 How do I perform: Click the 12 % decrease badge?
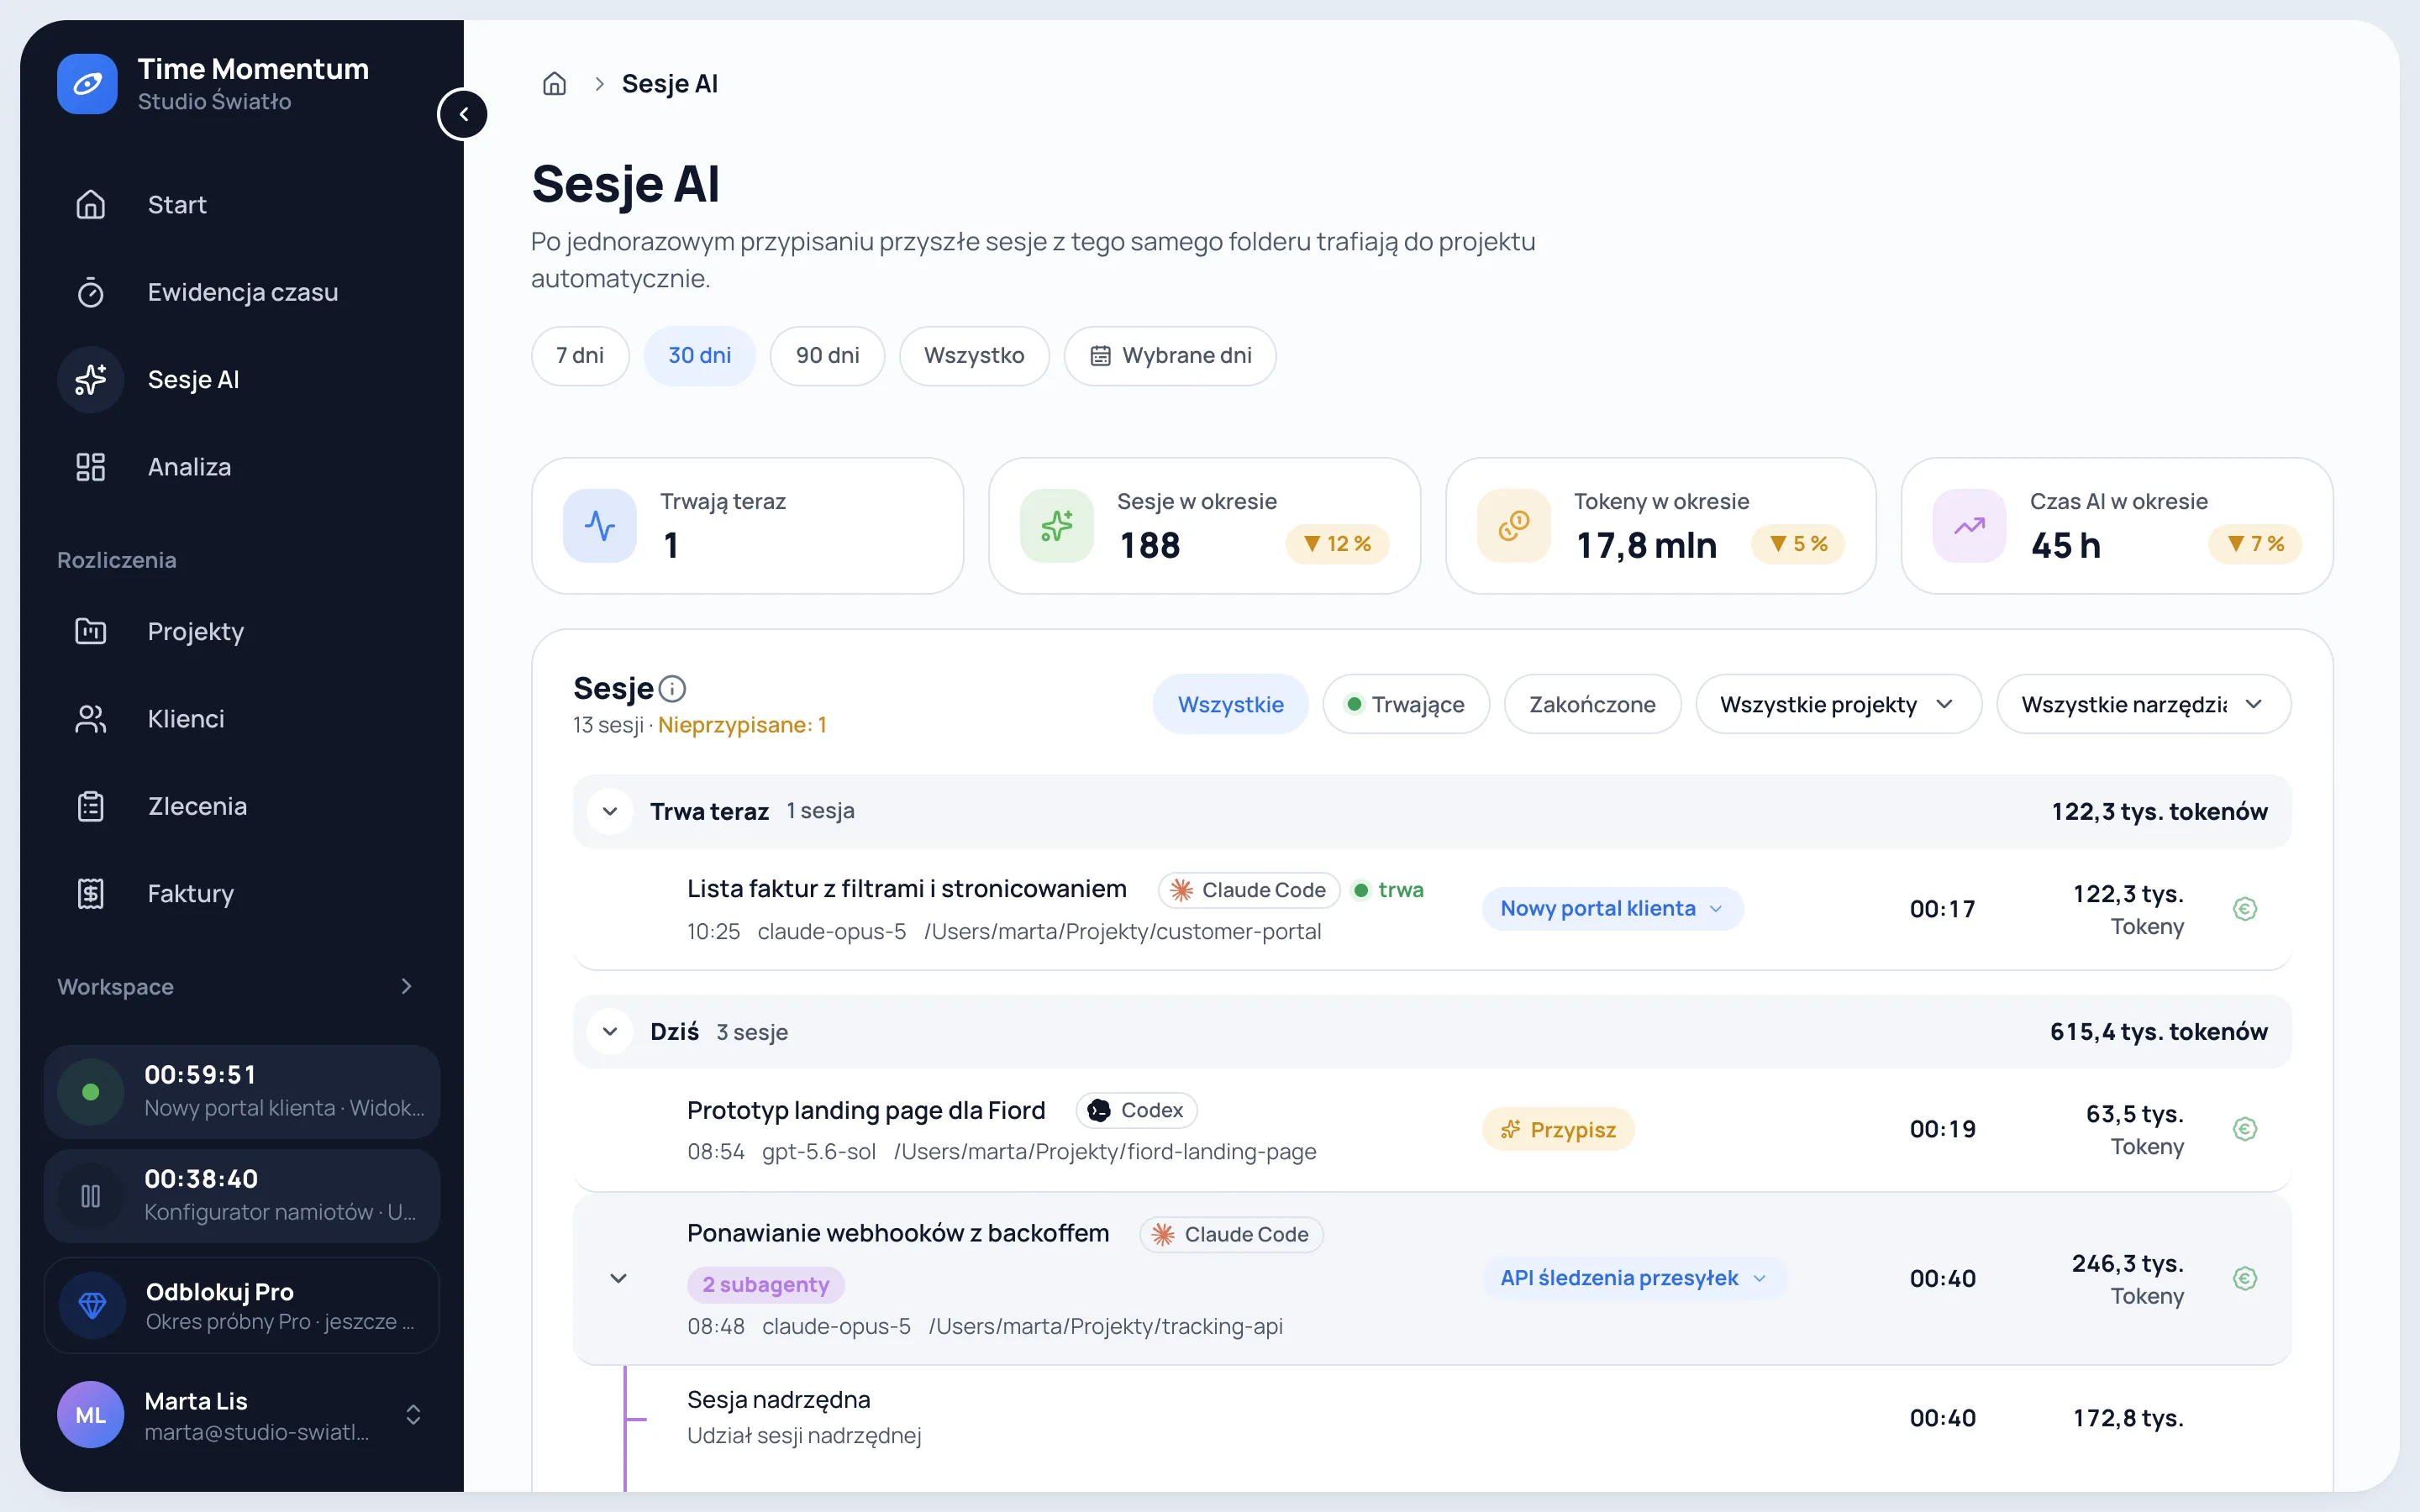coord(1337,544)
